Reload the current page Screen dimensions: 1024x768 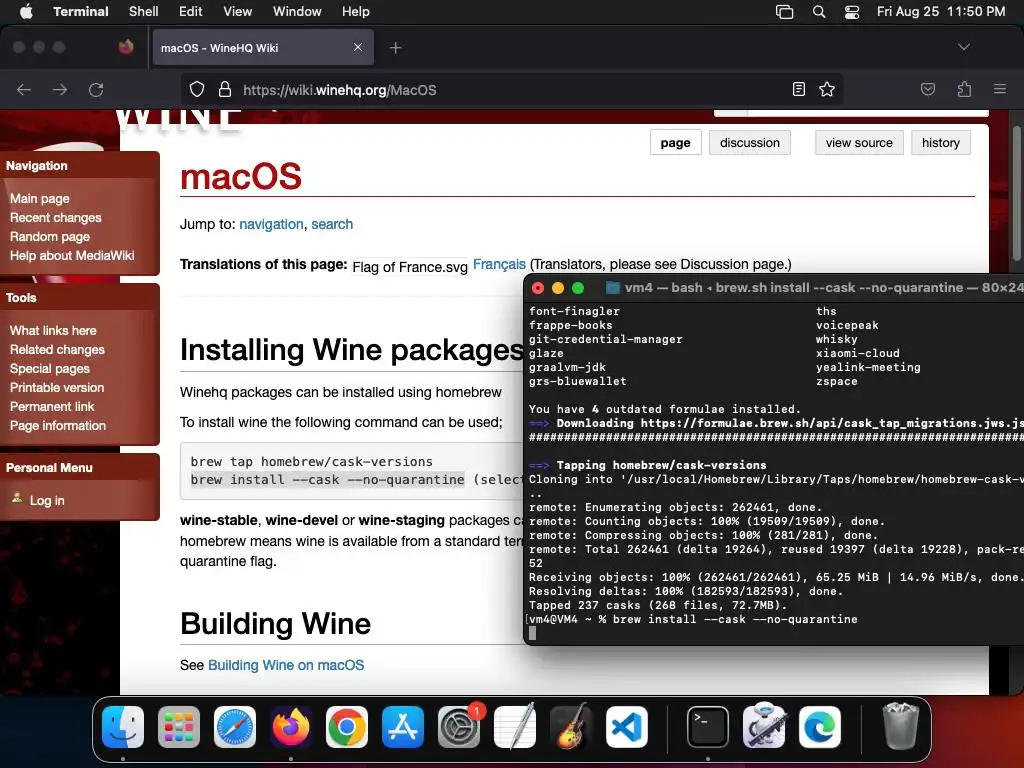tap(96, 89)
